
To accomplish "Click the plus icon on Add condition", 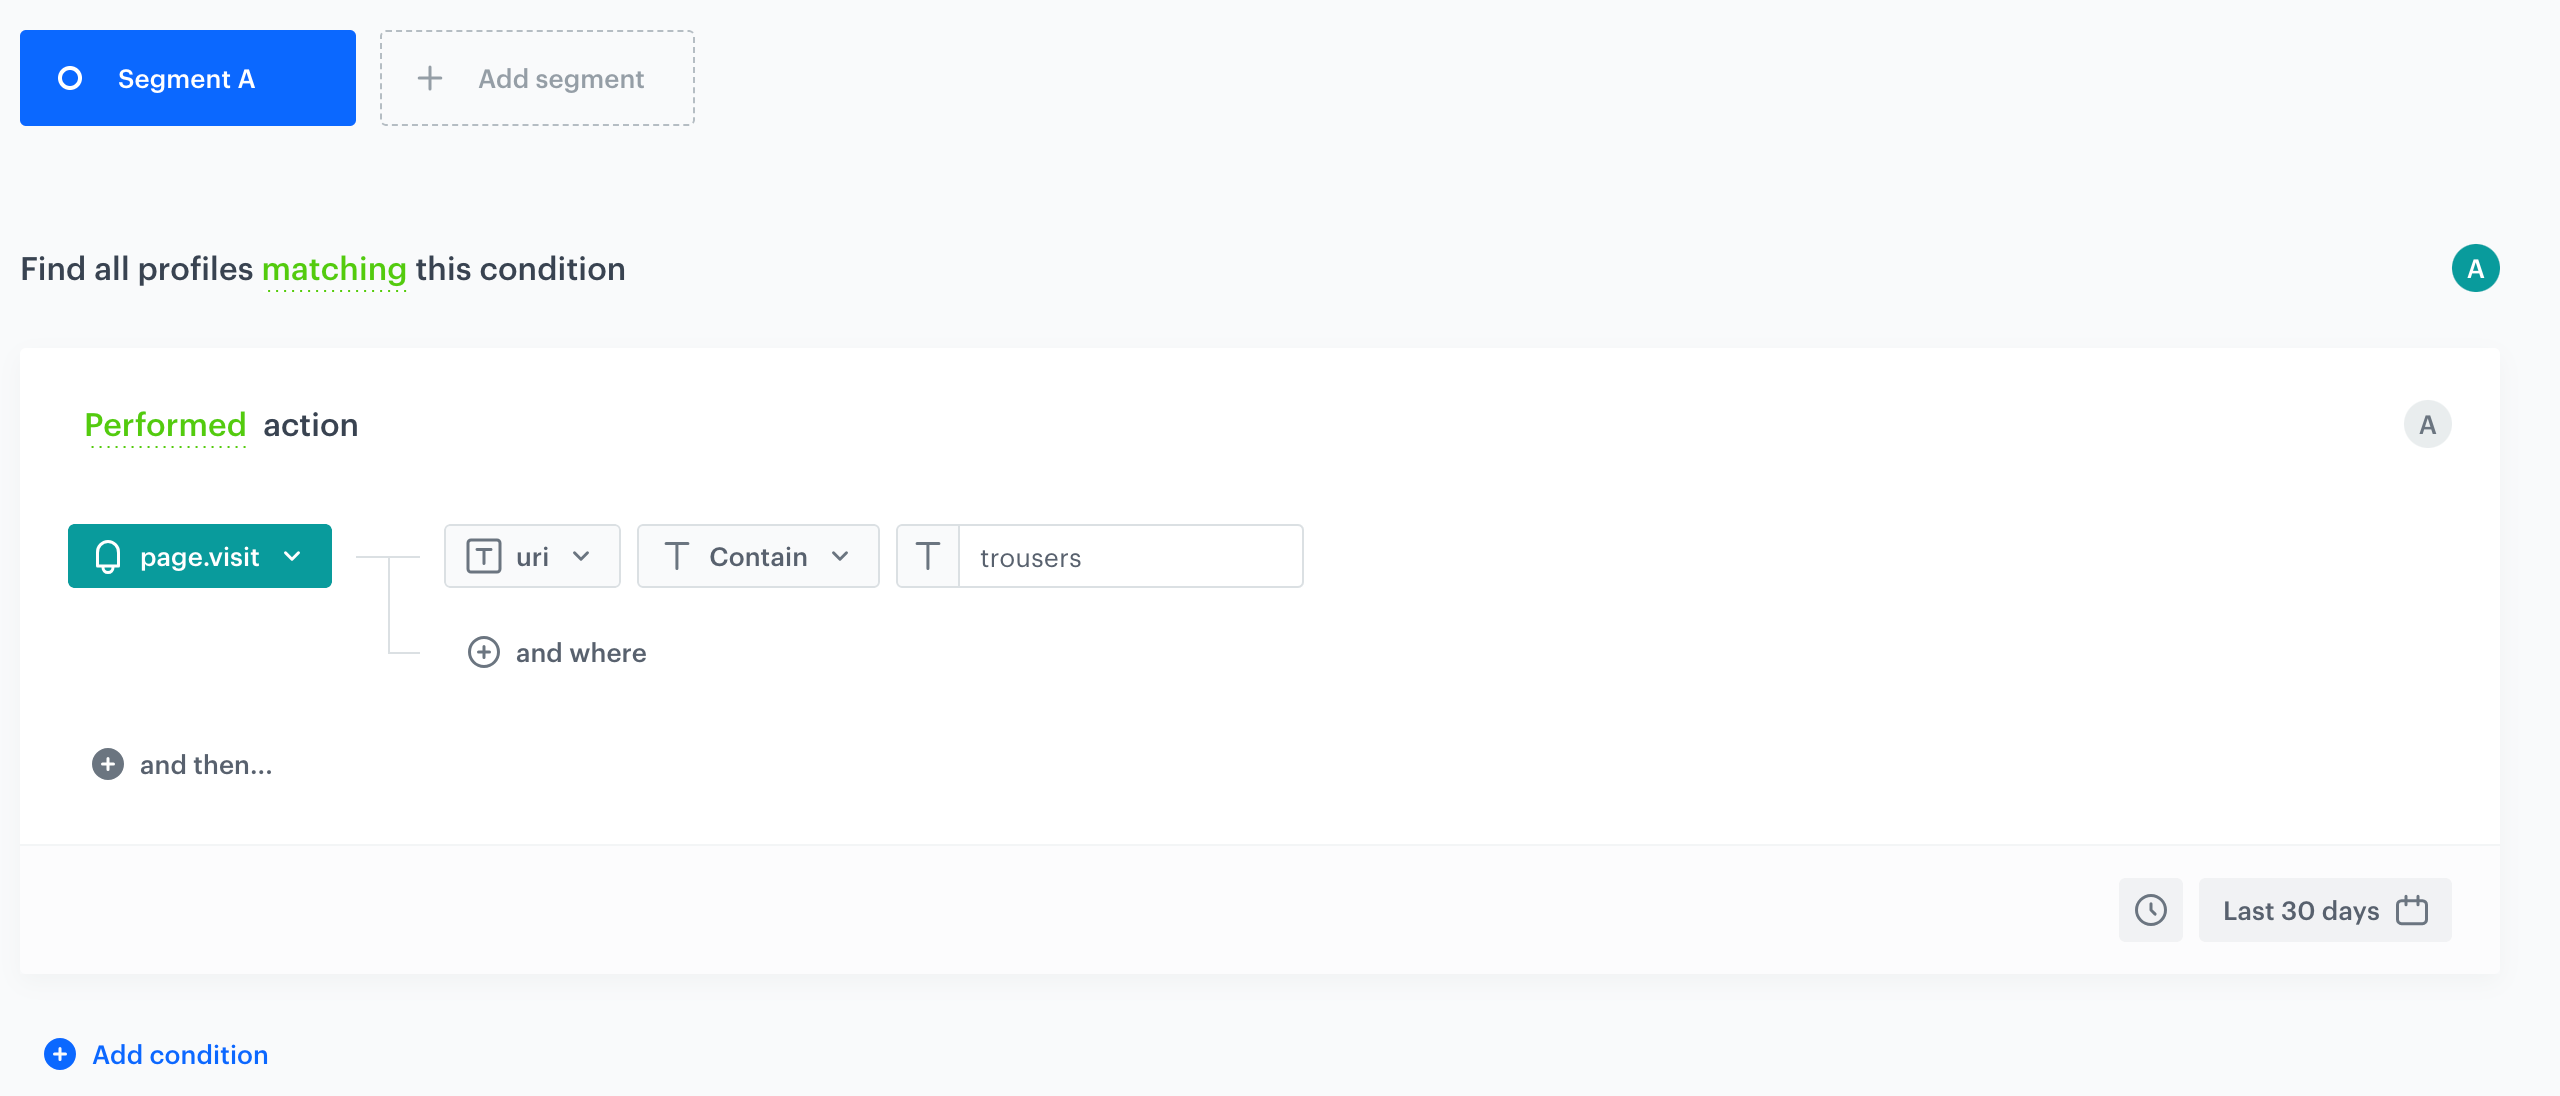I will click(x=59, y=1054).
